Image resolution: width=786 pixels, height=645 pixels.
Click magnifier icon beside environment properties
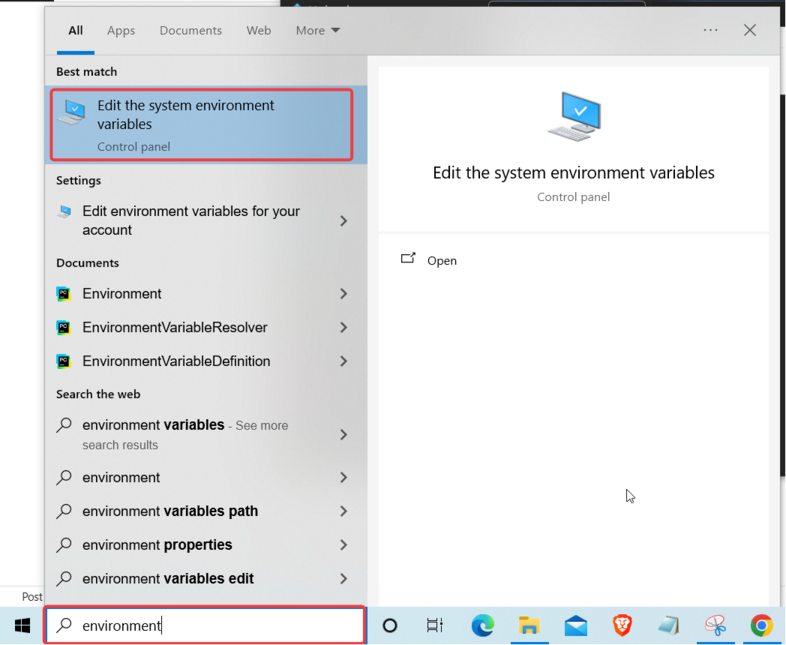click(64, 544)
